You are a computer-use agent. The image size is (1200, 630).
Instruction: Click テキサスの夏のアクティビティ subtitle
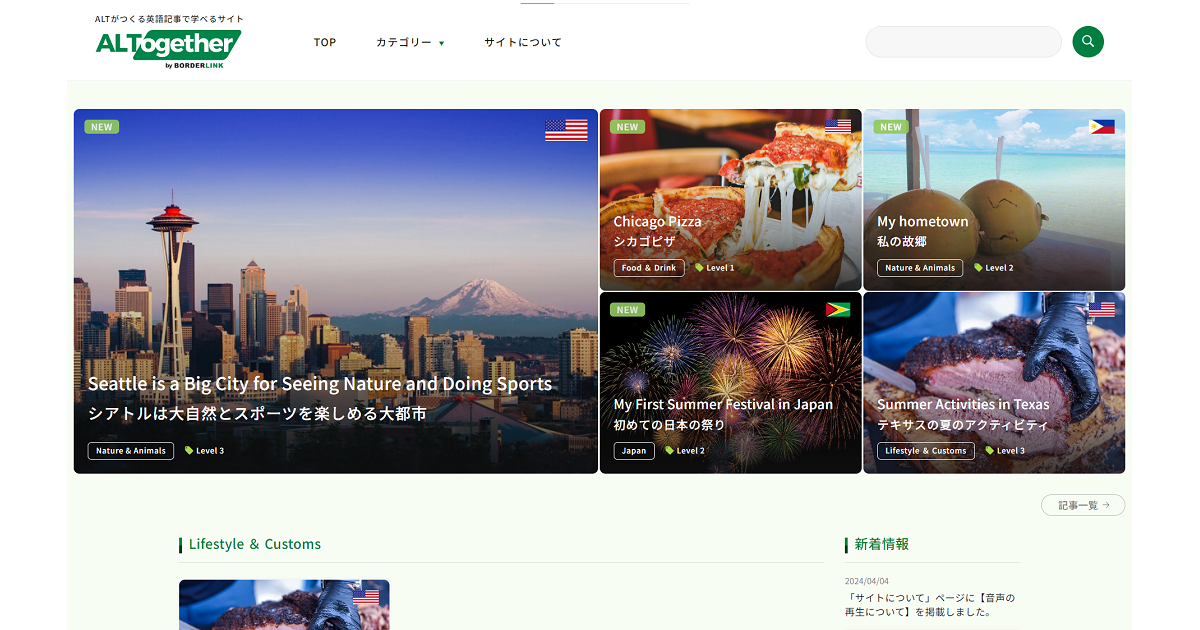963,424
